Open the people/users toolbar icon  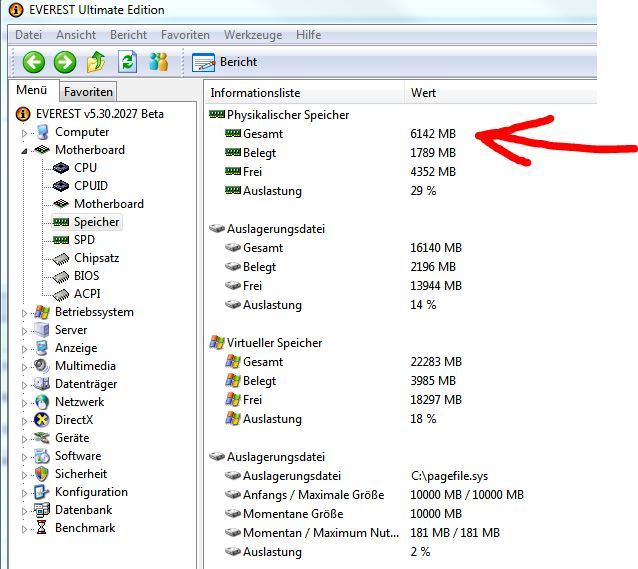[158, 62]
